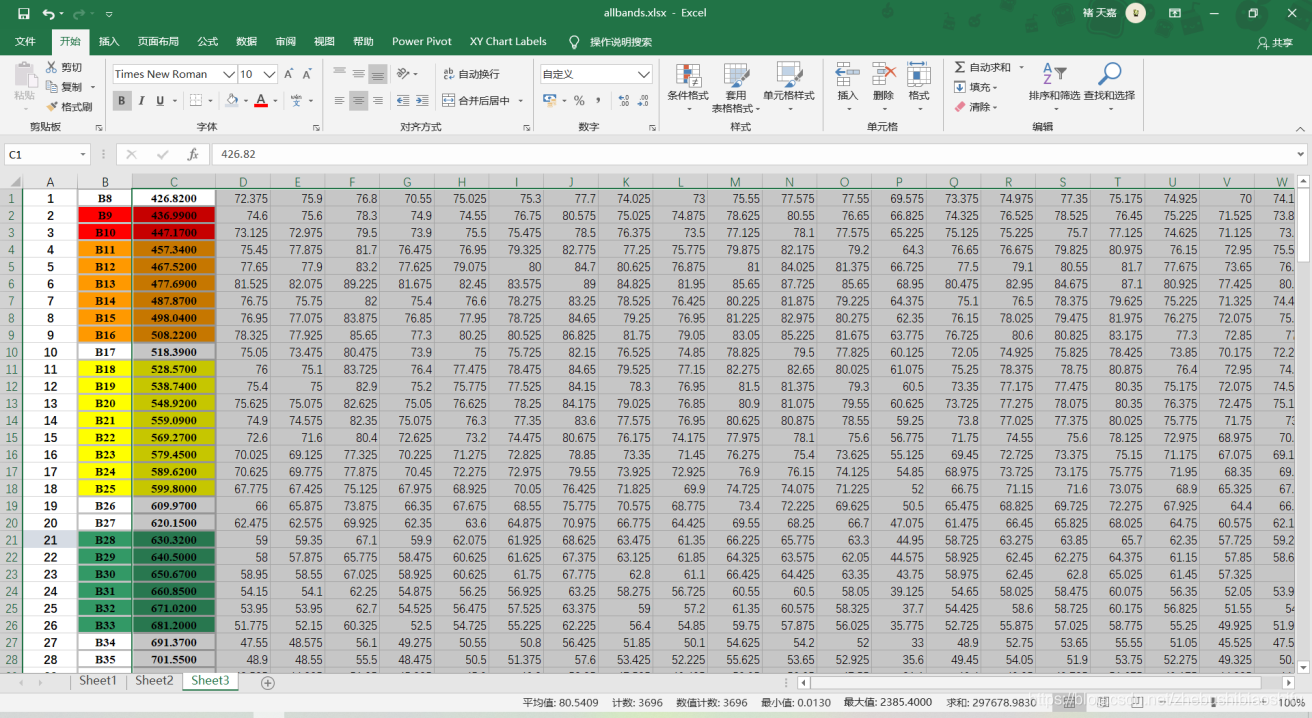The image size is (1312, 718).
Task: Click the Cut (剪切) scissors button
Action: click(66, 67)
